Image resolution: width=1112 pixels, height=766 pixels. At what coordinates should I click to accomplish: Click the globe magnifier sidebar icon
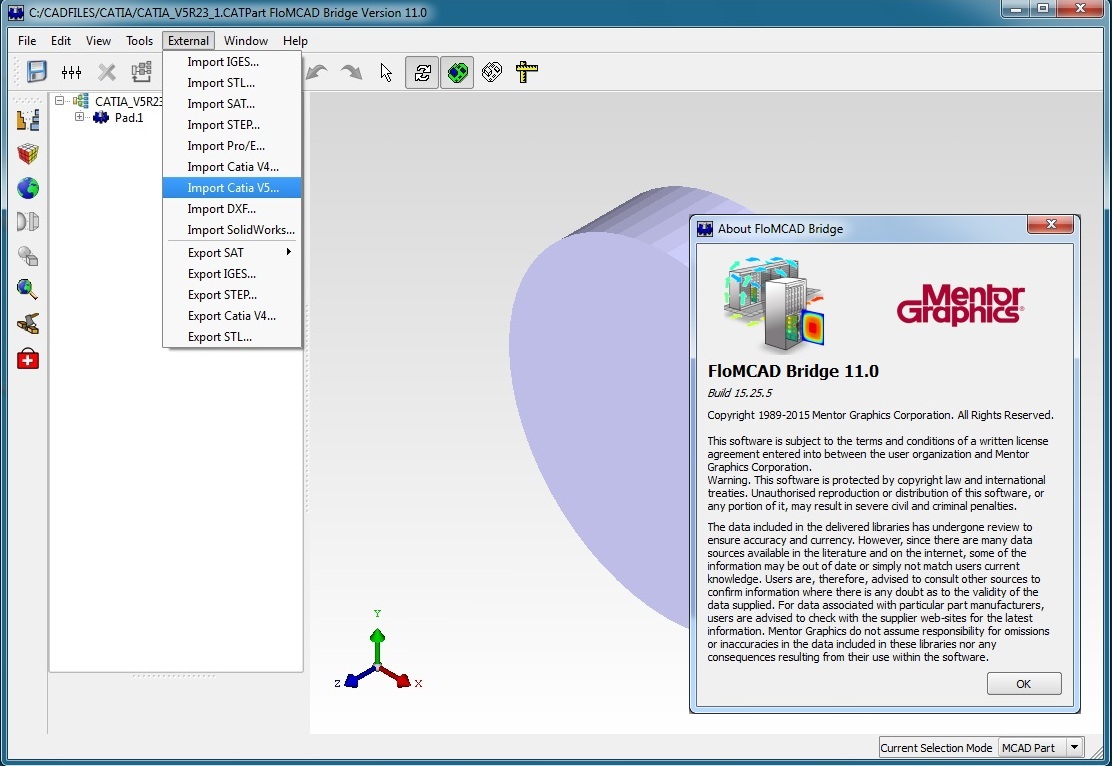coord(28,289)
